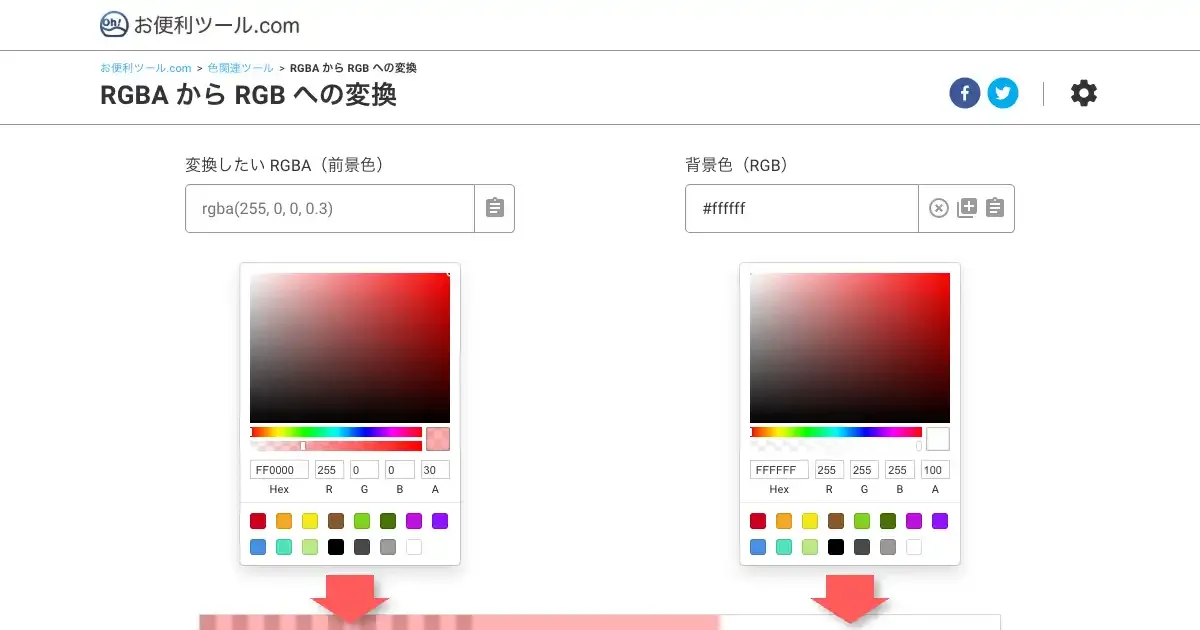Click the alpha field showing 30
This screenshot has width=1200, height=630.
pyautogui.click(x=435, y=470)
